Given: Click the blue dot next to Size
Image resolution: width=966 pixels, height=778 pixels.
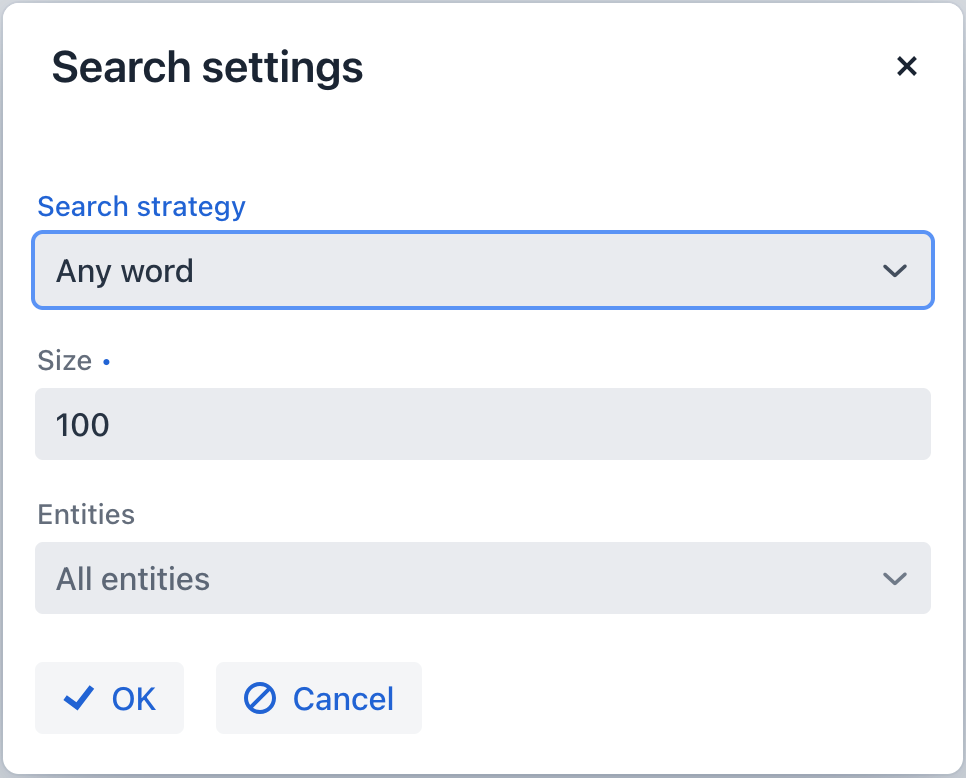Looking at the screenshot, I should 106,362.
